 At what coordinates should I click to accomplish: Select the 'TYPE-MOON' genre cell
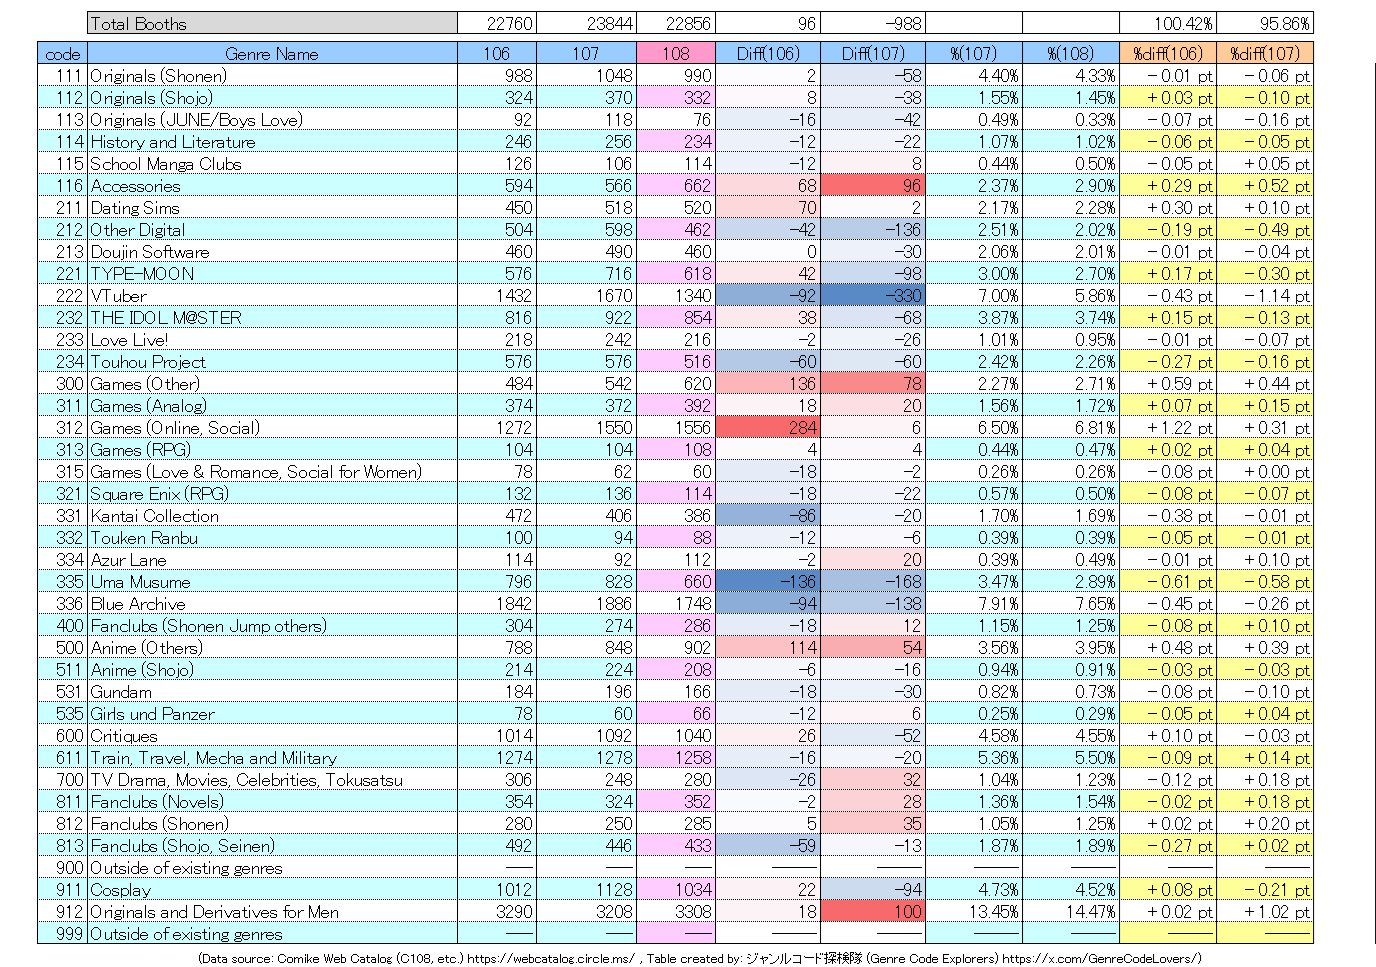272,274
